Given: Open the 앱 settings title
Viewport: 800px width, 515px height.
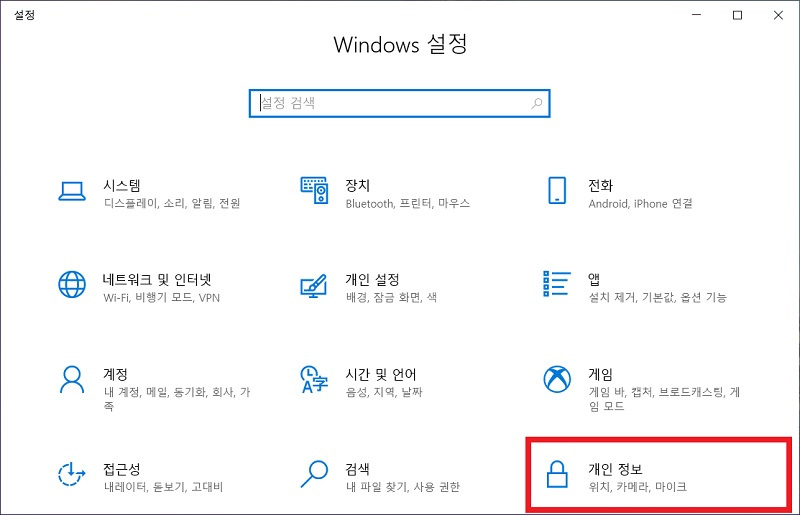Looking at the screenshot, I should (594, 279).
